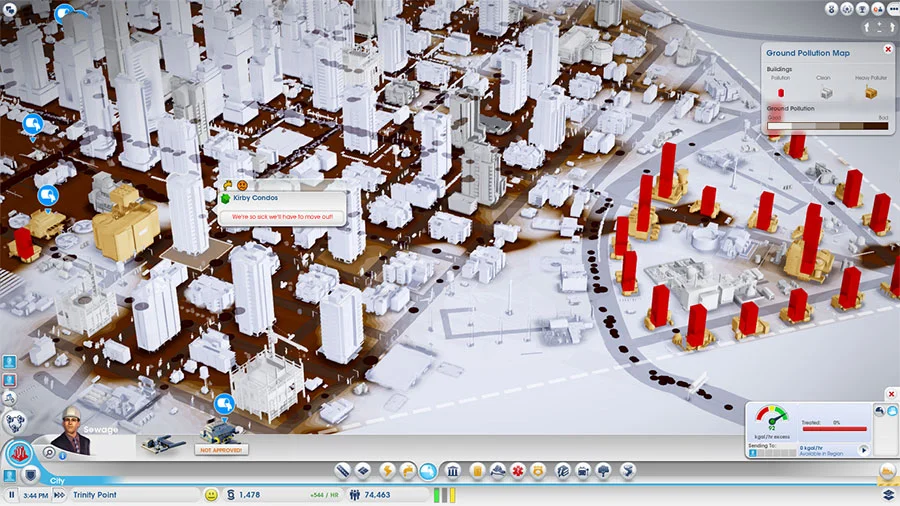This screenshot has height=506, width=900.
Task: Click the Not Approved! label
Action: (x=221, y=450)
